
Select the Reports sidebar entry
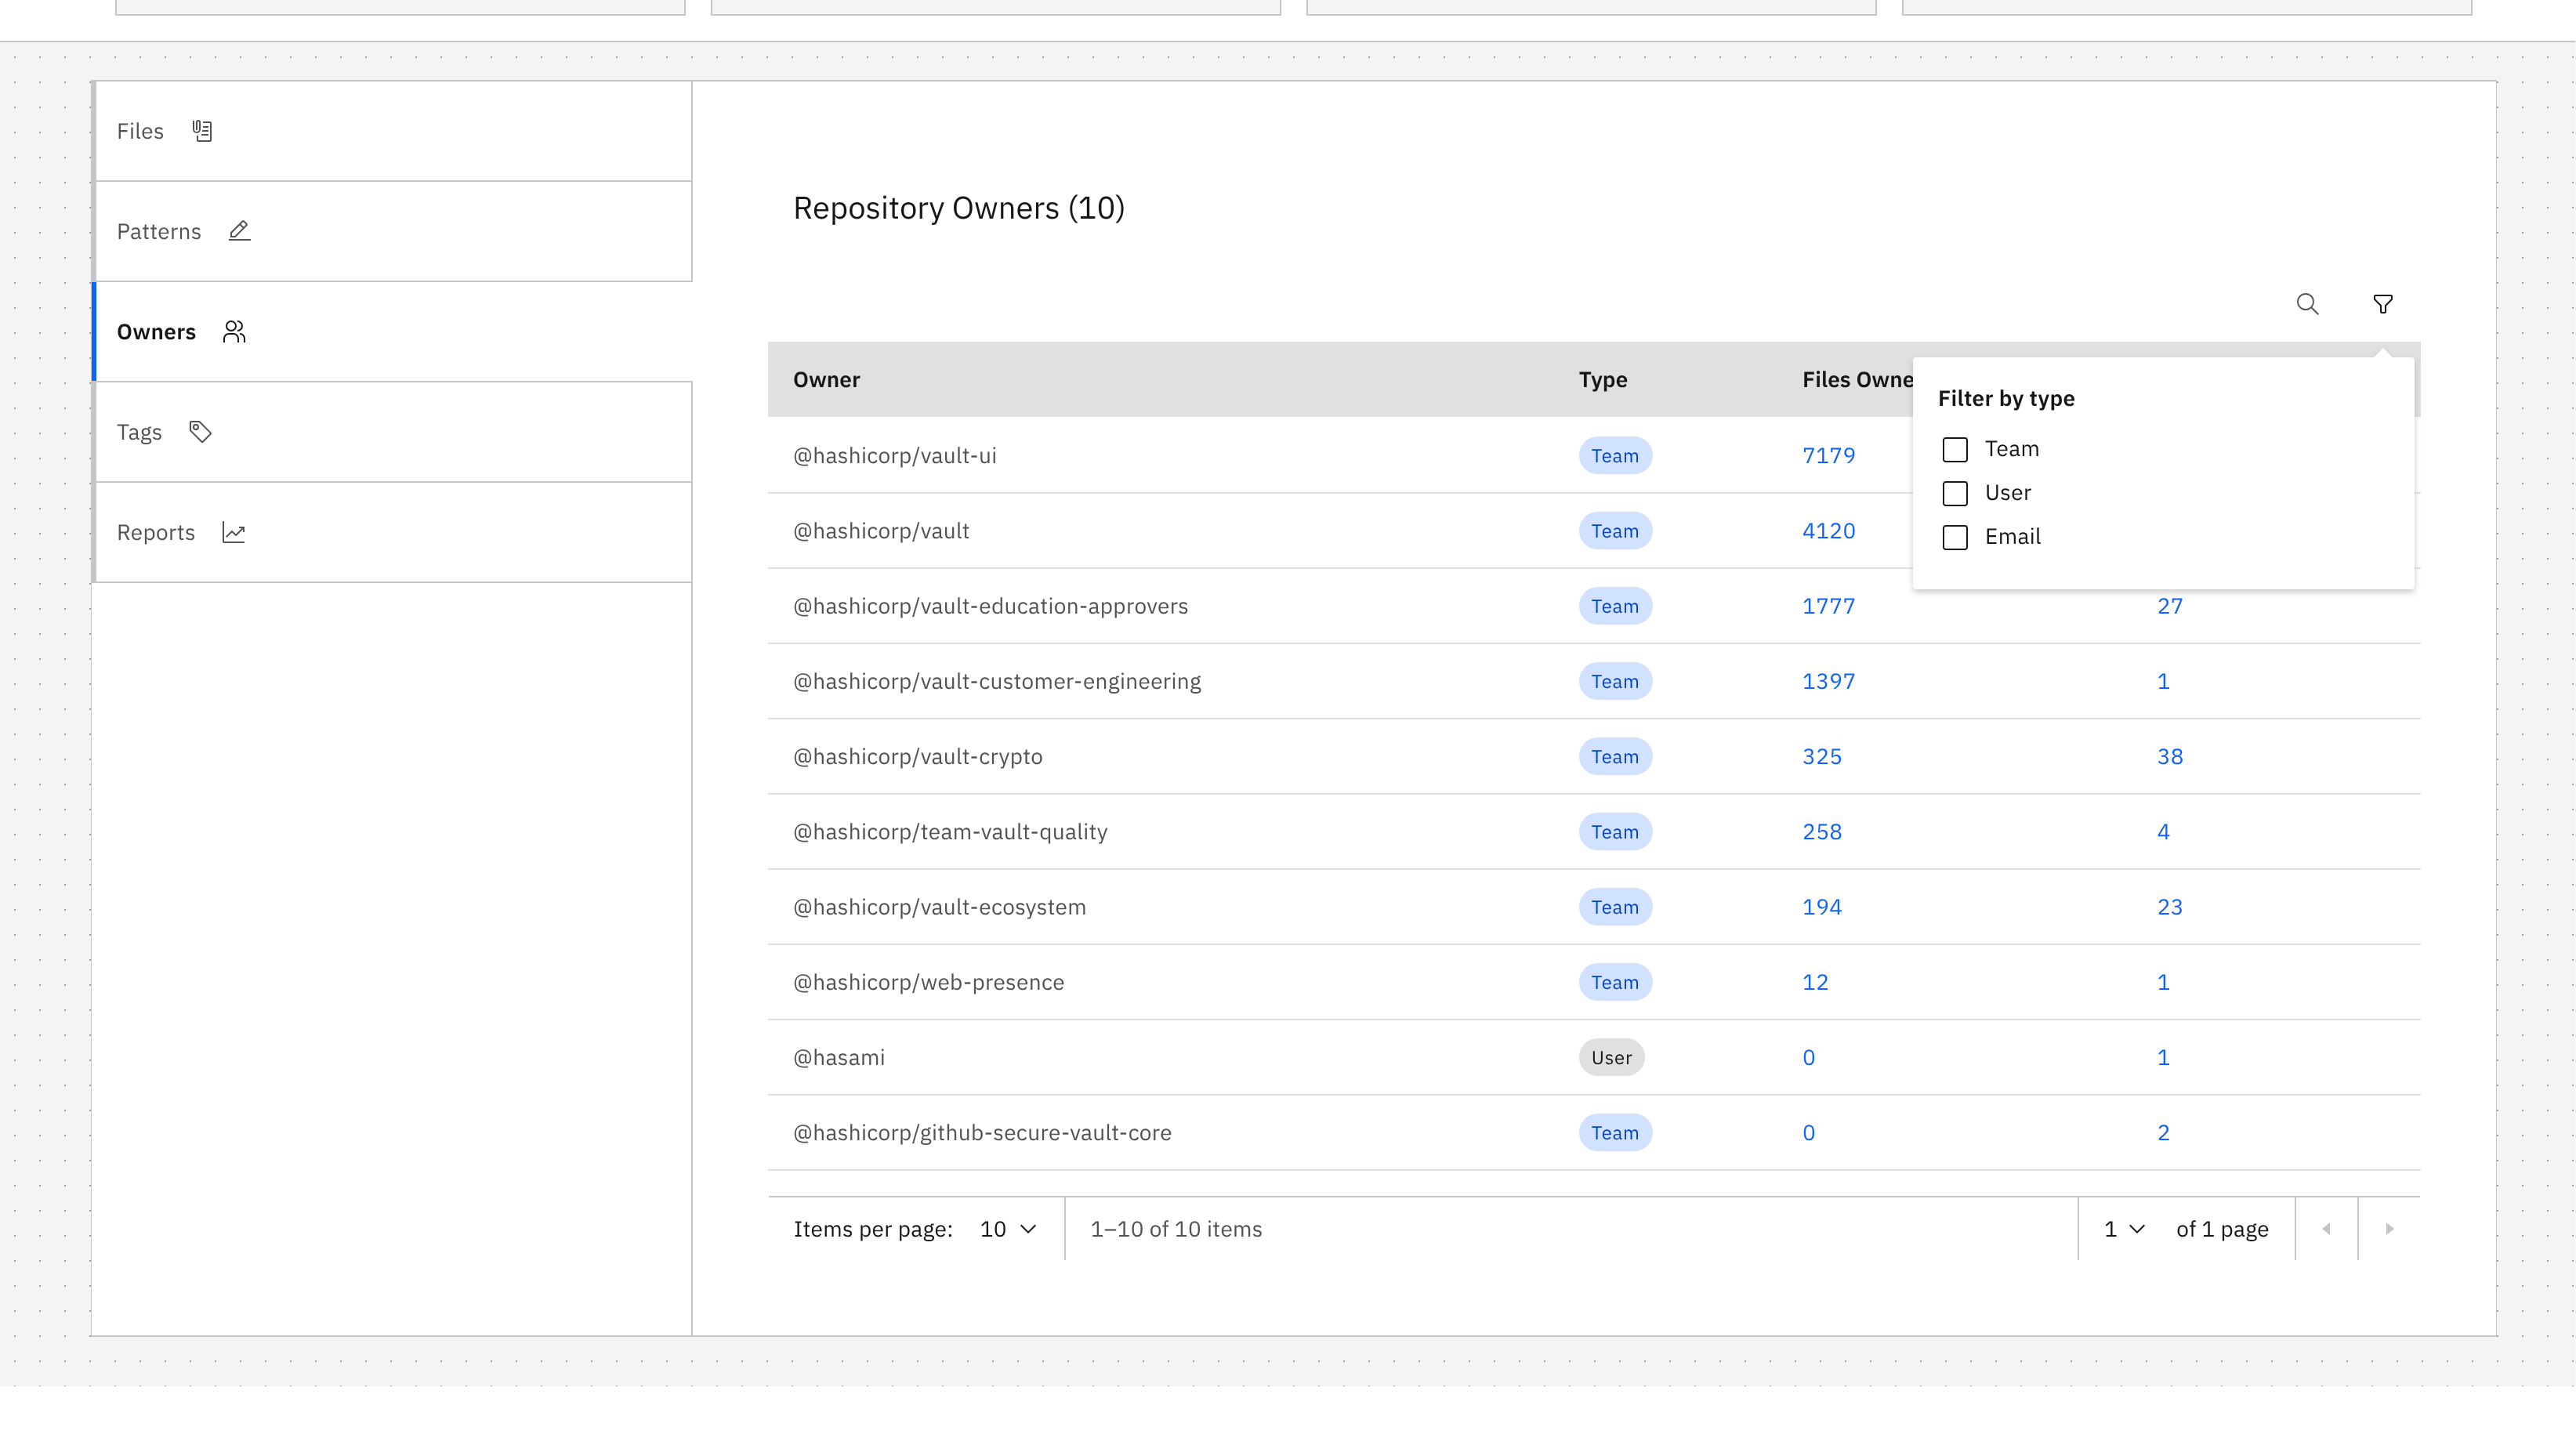(x=156, y=532)
